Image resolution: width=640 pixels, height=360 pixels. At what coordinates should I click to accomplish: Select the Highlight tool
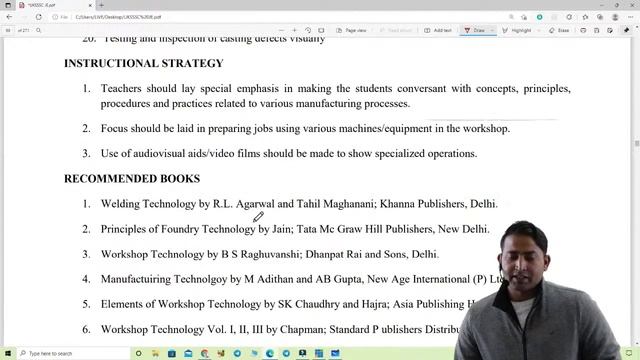pos(517,30)
